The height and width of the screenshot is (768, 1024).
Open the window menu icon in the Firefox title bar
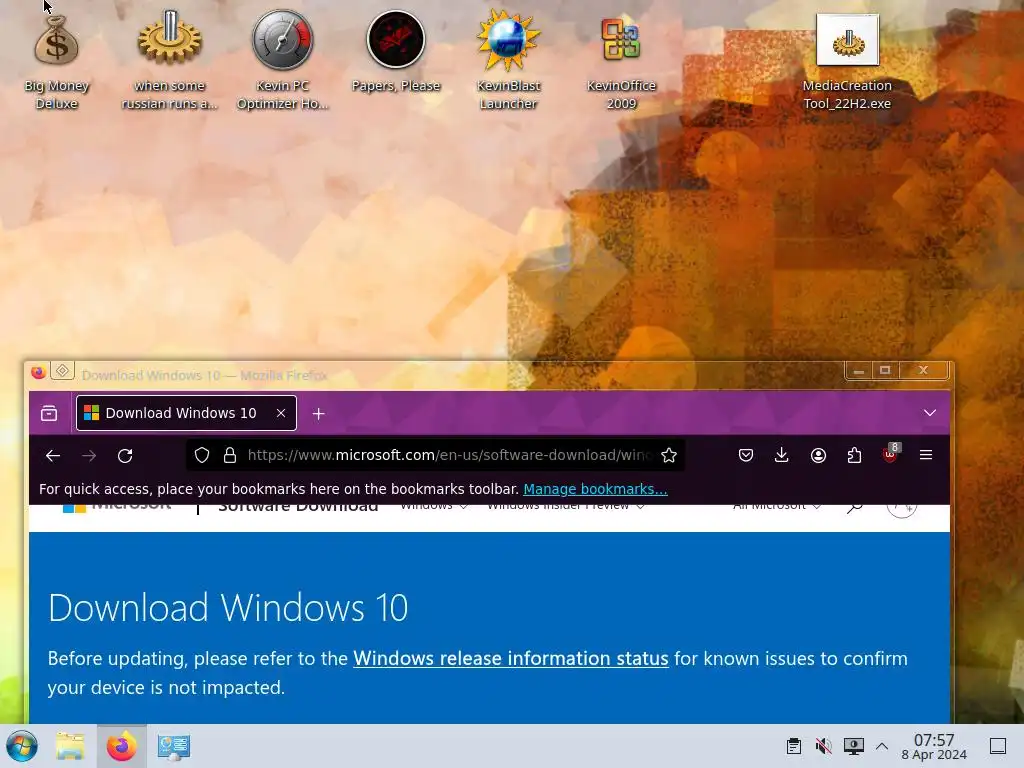tap(39, 372)
